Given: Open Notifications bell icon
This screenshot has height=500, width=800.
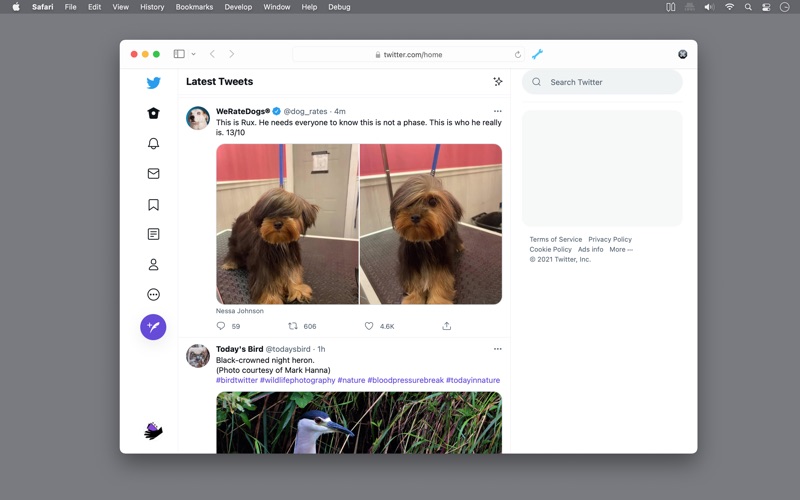Looking at the screenshot, I should [x=153, y=143].
